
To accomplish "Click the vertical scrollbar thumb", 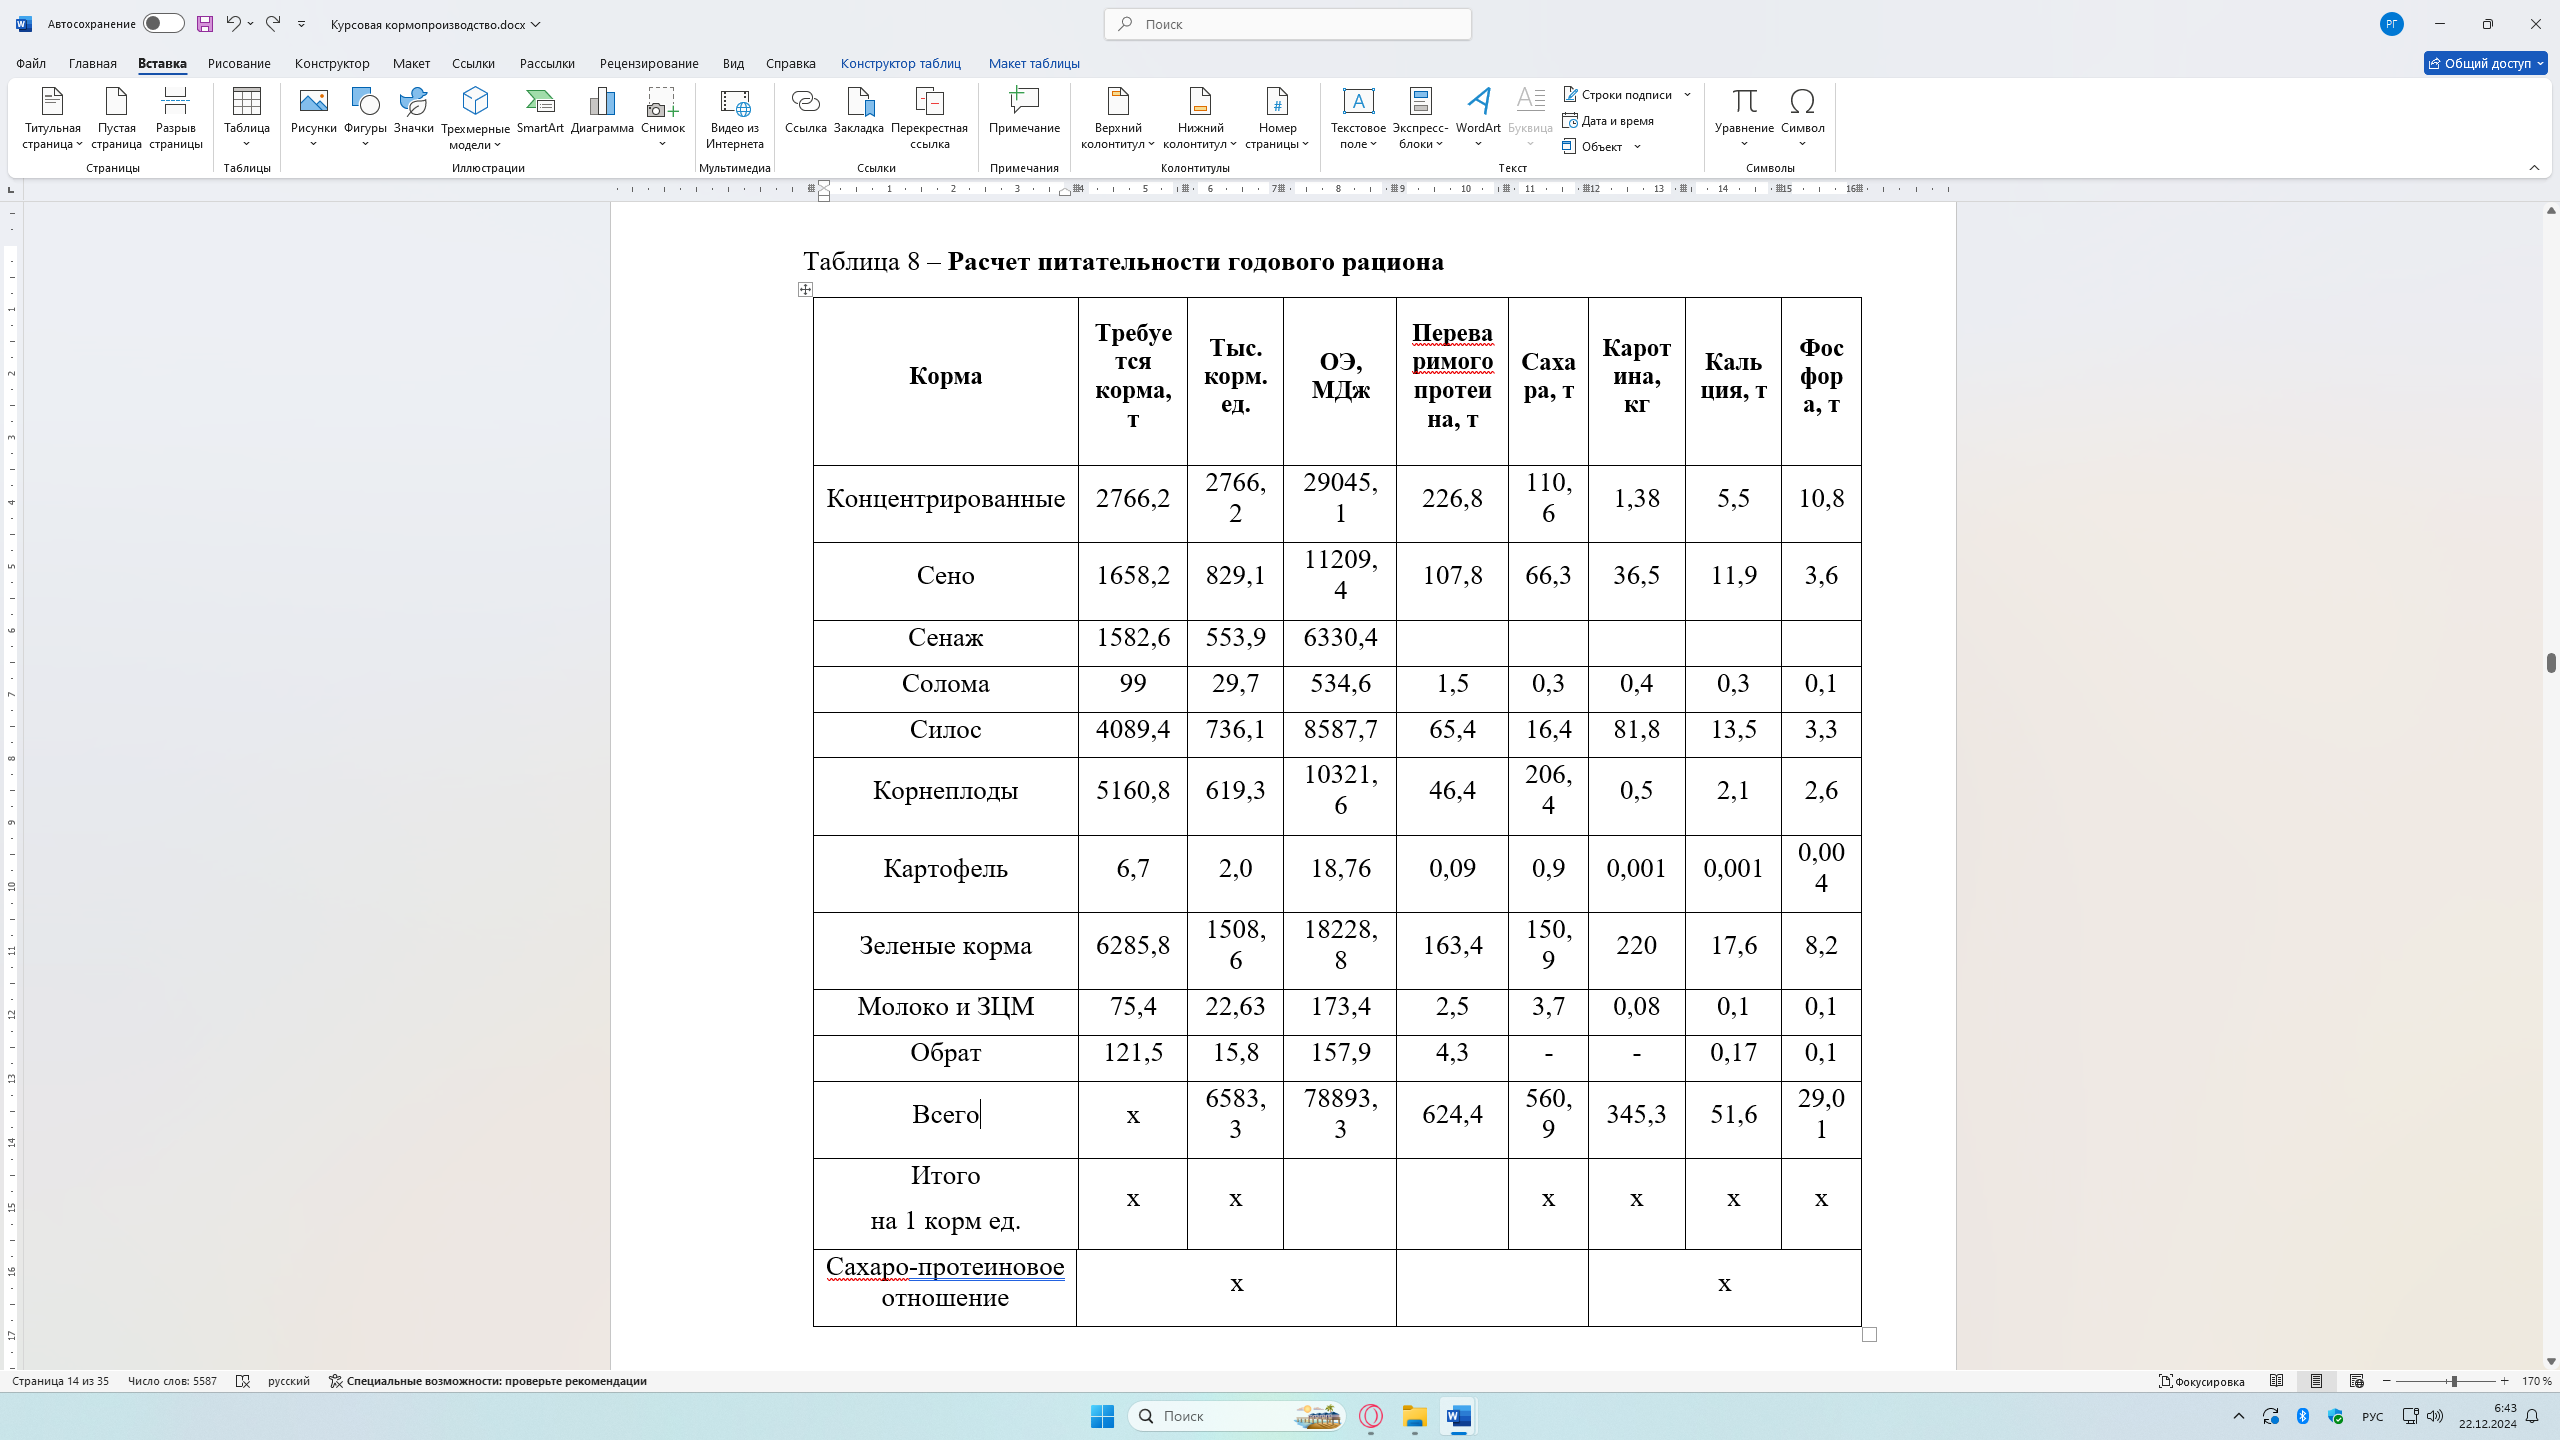I will pyautogui.click(x=2551, y=663).
